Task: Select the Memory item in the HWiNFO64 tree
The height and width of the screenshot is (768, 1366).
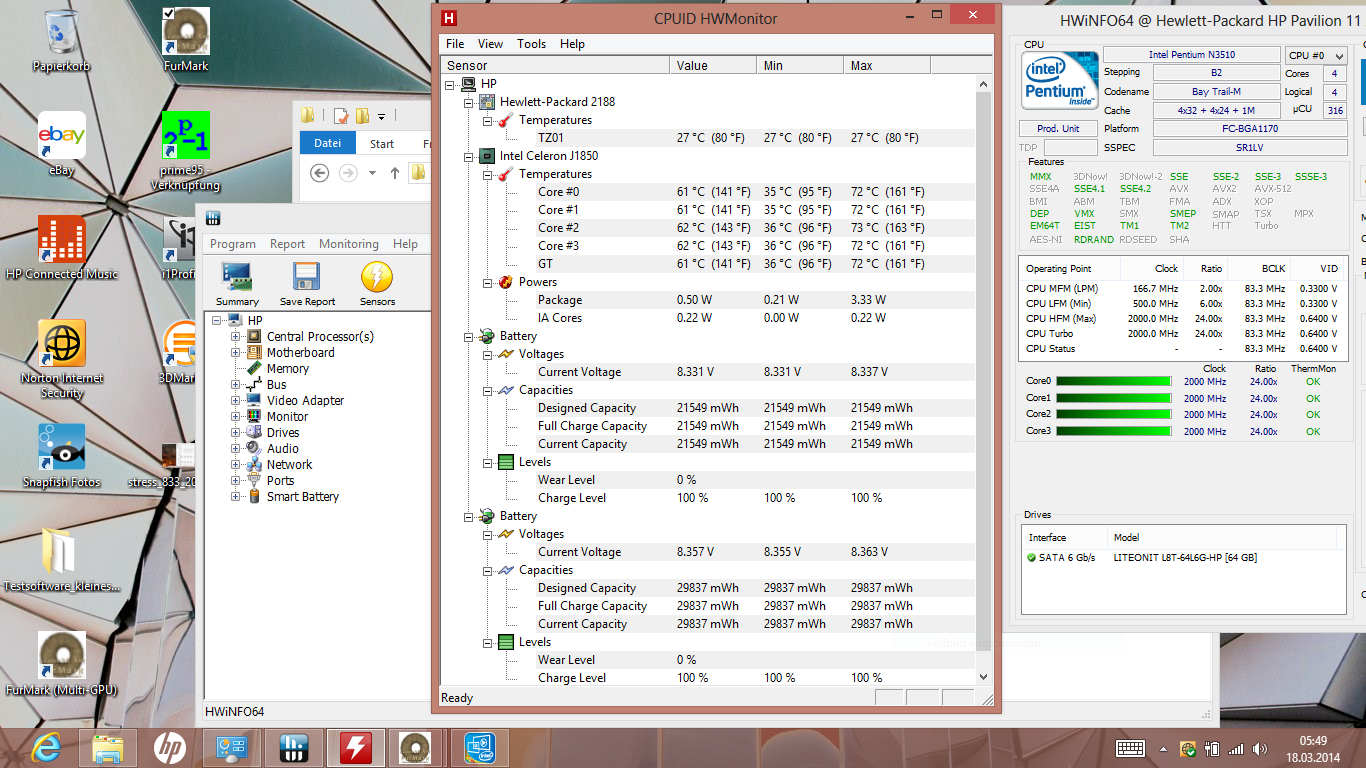Action: (288, 369)
